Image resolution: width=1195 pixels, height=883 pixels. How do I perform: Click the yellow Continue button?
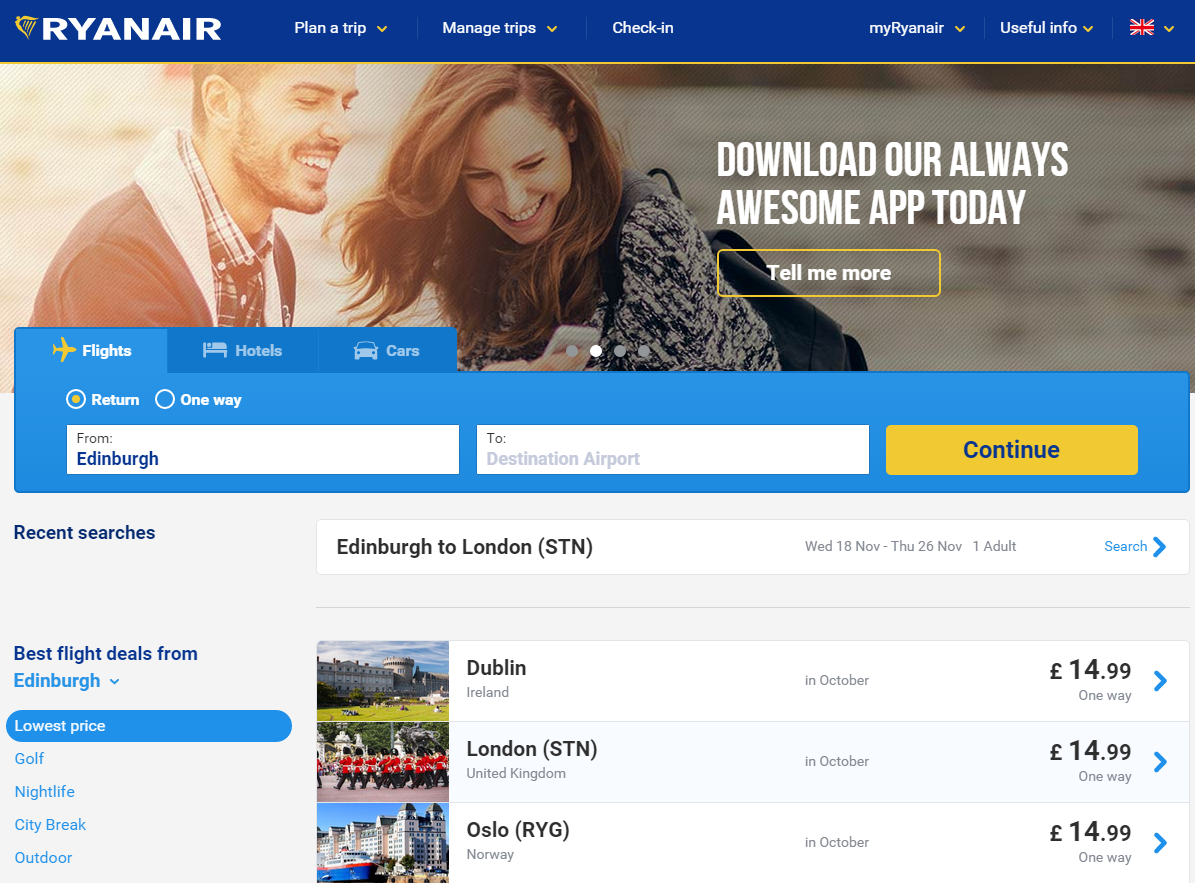pyautogui.click(x=1011, y=449)
